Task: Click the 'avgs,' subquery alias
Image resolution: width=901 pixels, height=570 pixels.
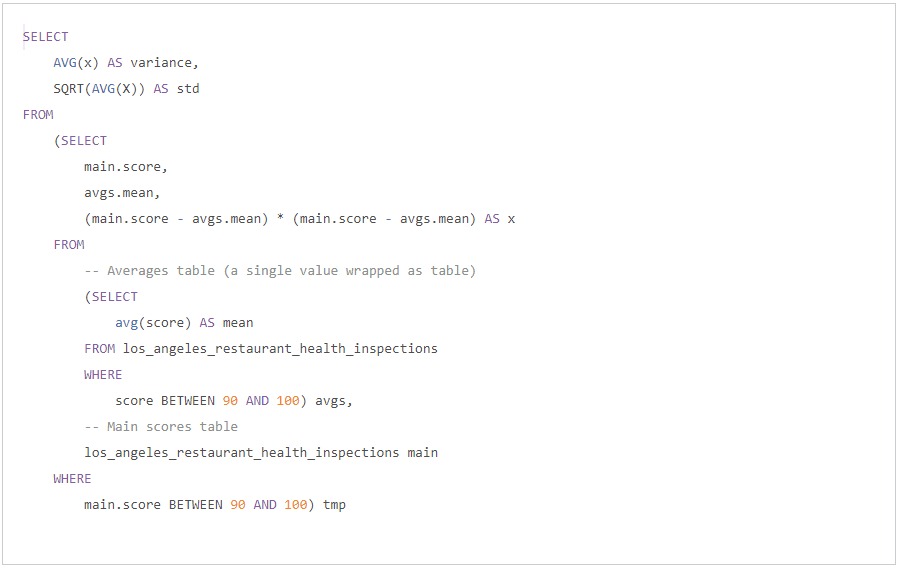Action: 334,401
